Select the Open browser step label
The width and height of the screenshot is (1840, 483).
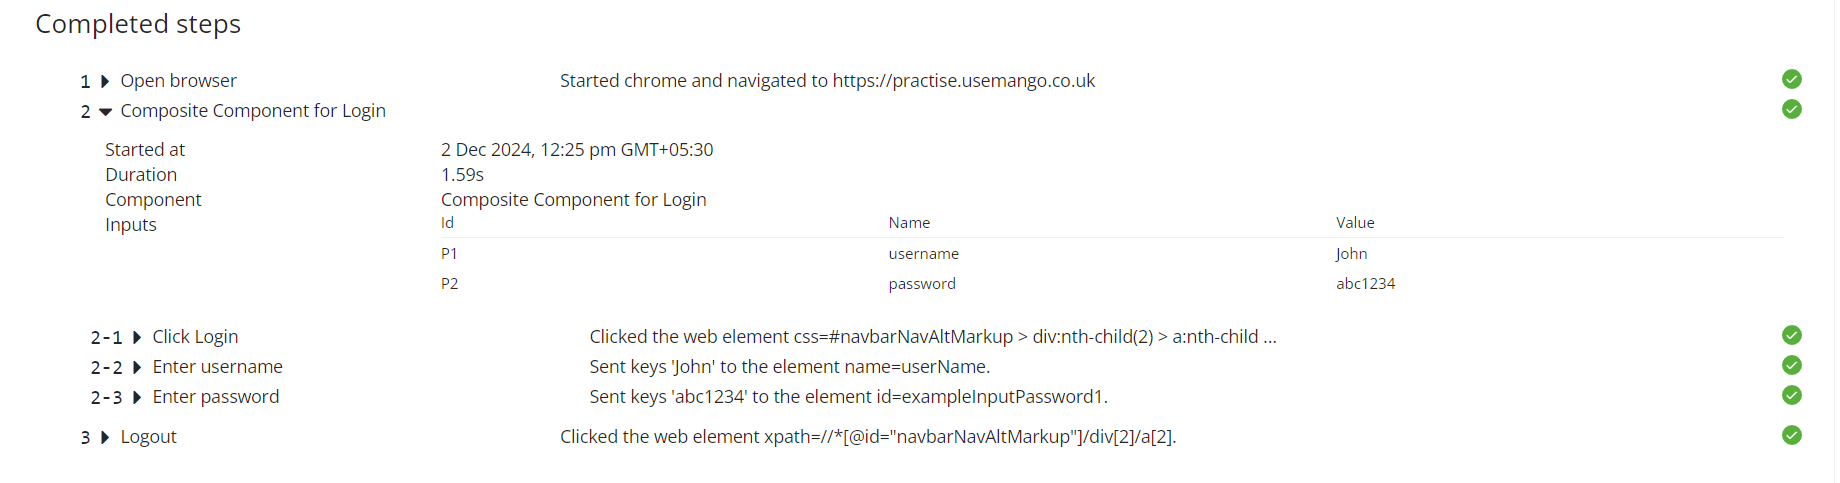178,80
